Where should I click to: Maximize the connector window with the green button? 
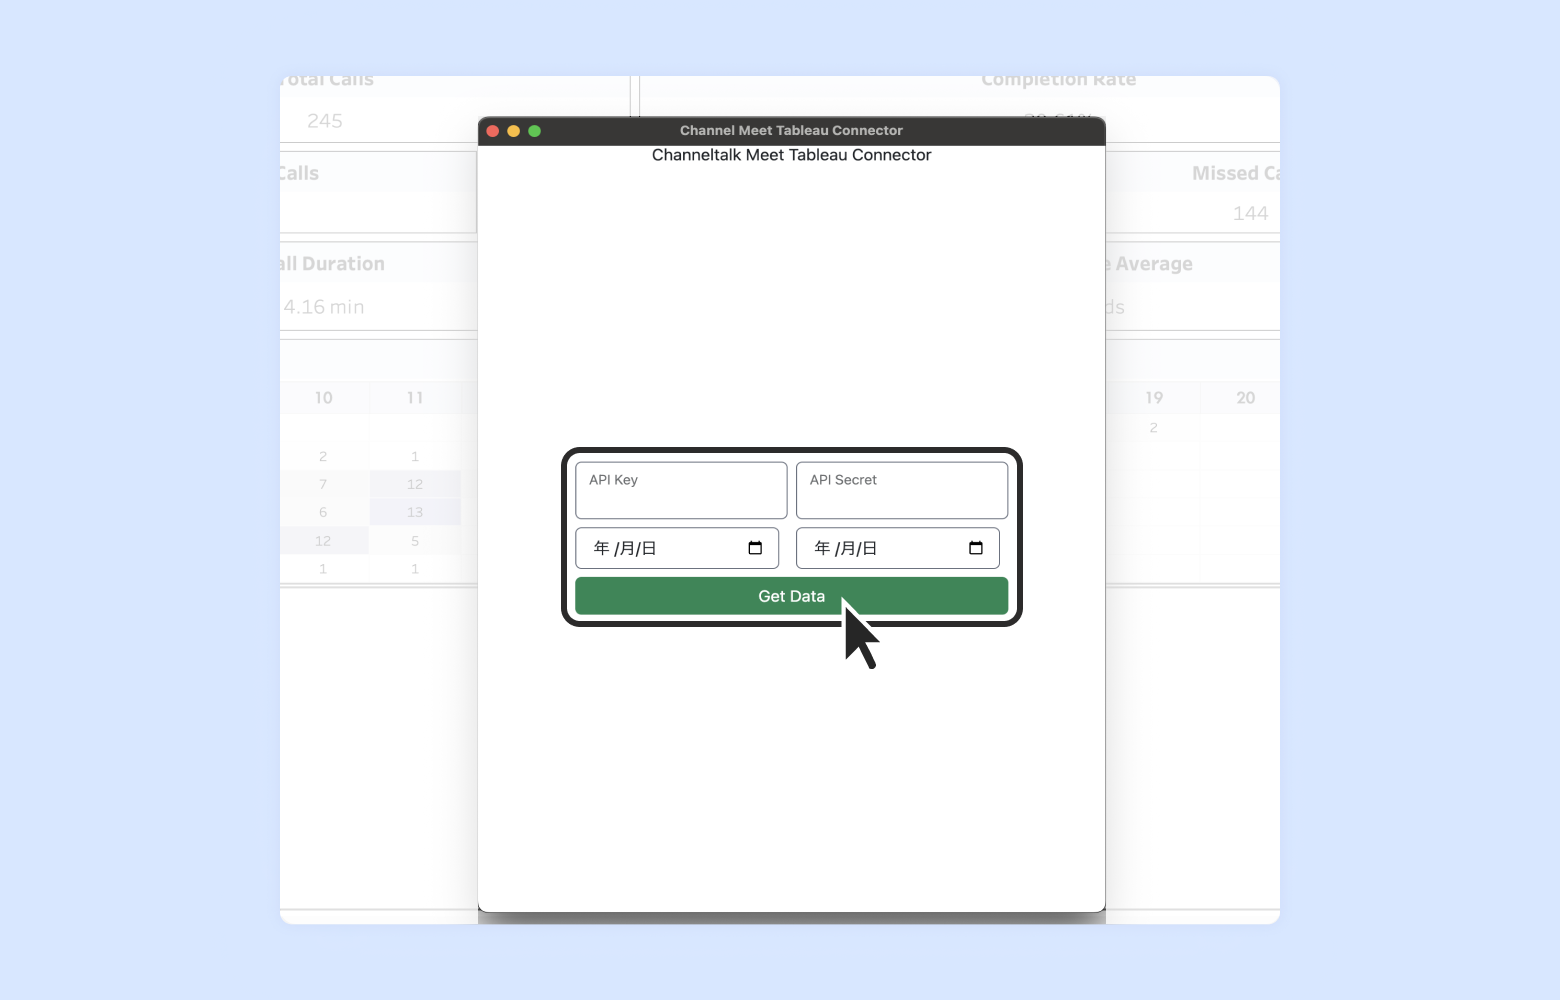535,131
